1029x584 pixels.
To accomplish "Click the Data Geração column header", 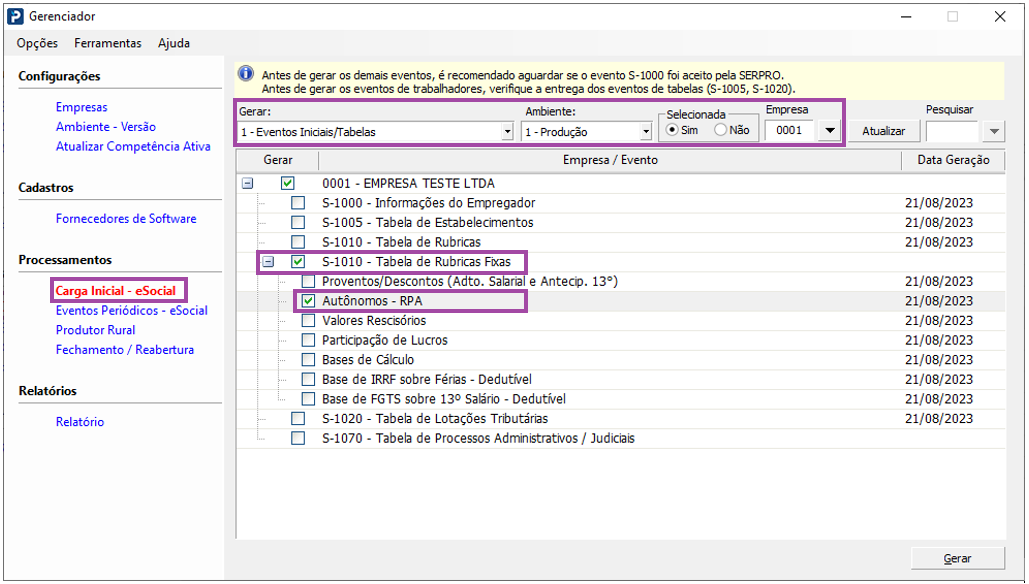I will pos(953,160).
